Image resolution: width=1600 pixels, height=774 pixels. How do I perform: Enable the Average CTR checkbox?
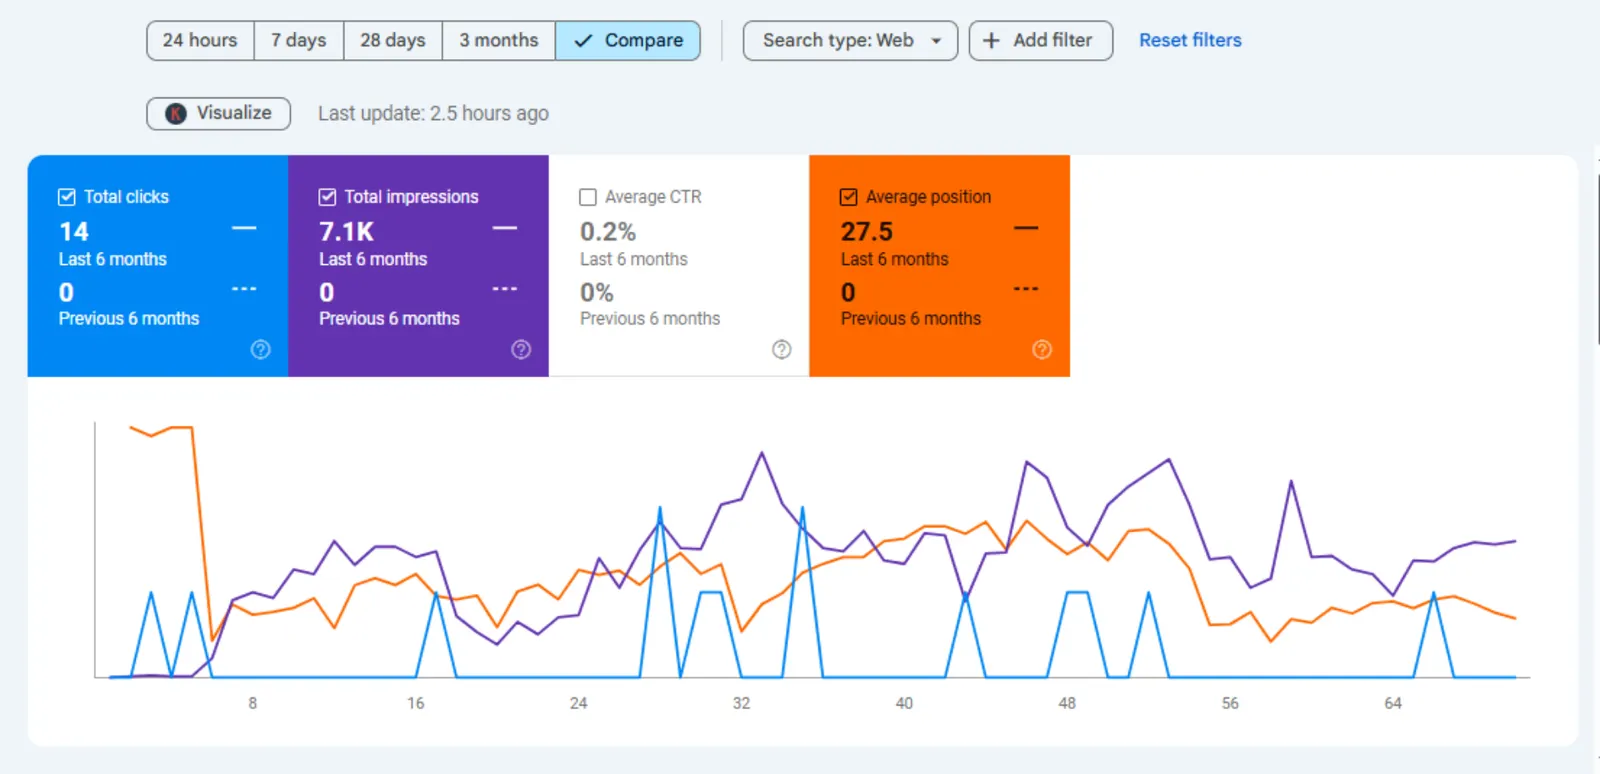click(x=588, y=197)
